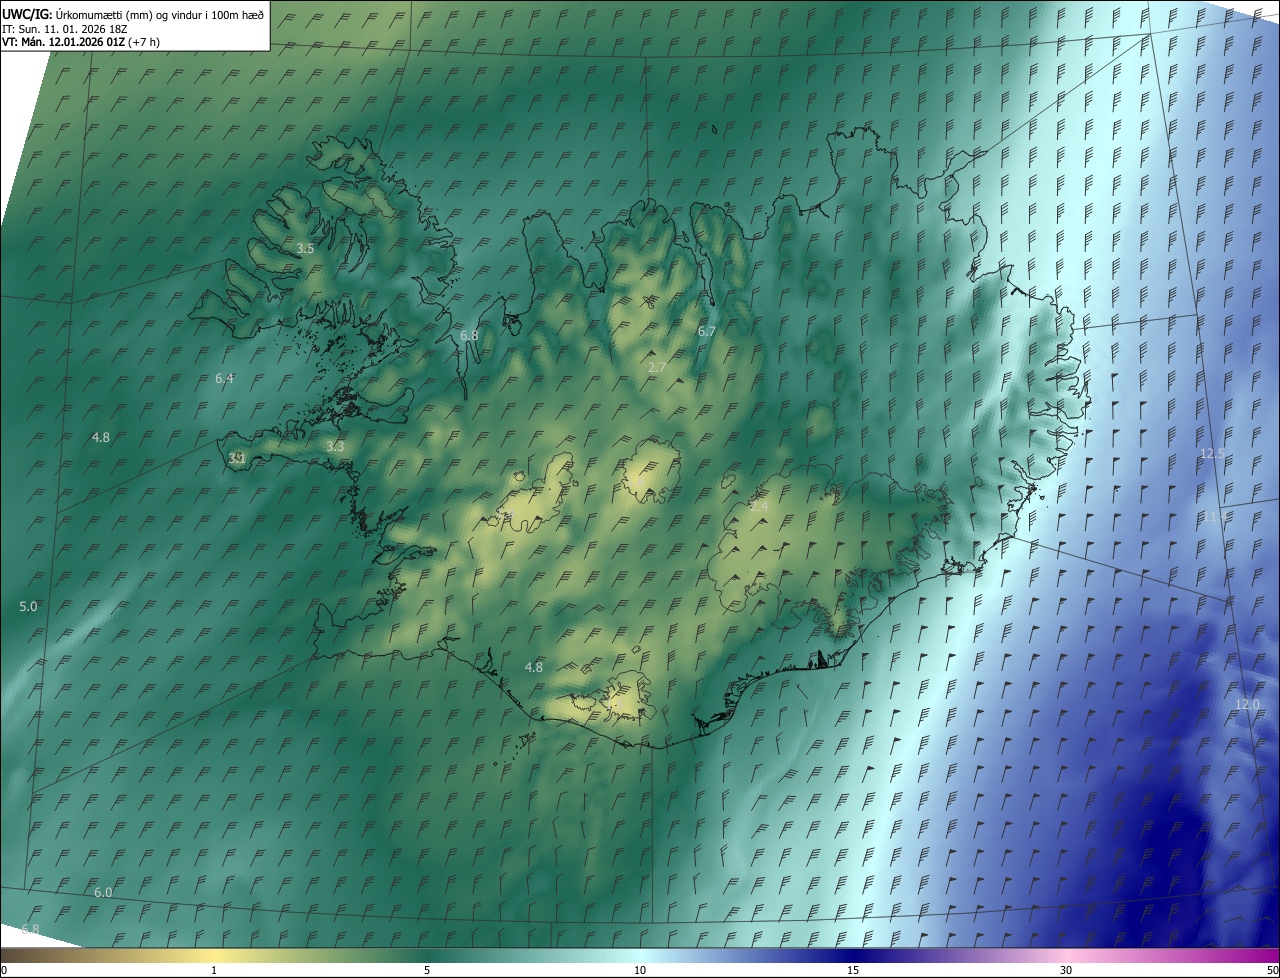Select the valid time 'VT: Mán. 12.01.2026 01Z'
Image resolution: width=1280 pixels, height=978 pixels.
pos(64,42)
